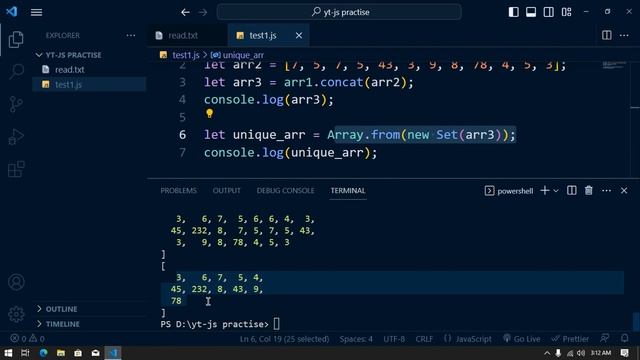Switch to the PROBLEMS panel tab
The width and height of the screenshot is (640, 360).
(x=178, y=191)
